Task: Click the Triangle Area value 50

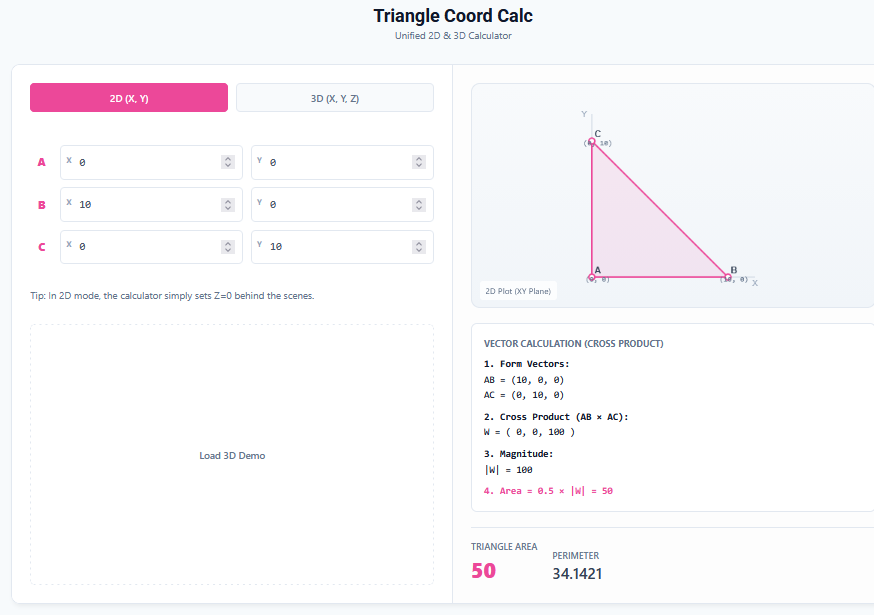Action: click(x=484, y=569)
